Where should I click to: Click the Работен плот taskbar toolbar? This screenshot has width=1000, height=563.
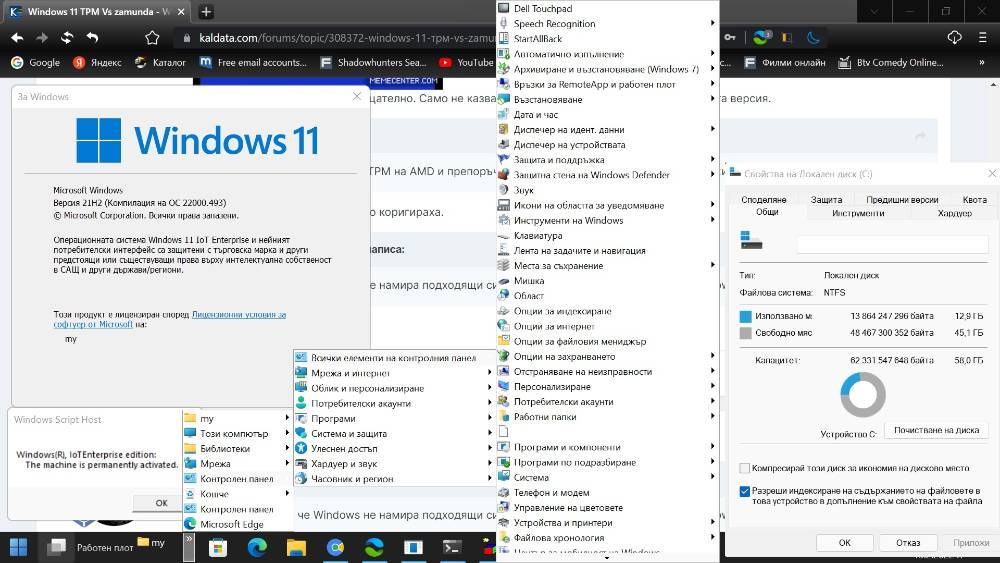tap(105, 548)
